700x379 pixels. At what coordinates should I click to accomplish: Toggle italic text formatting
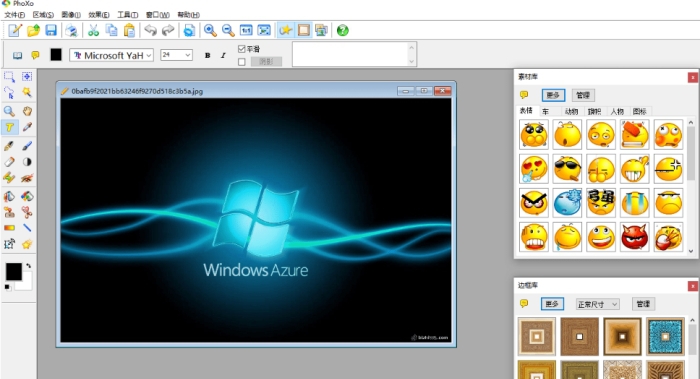tap(223, 55)
